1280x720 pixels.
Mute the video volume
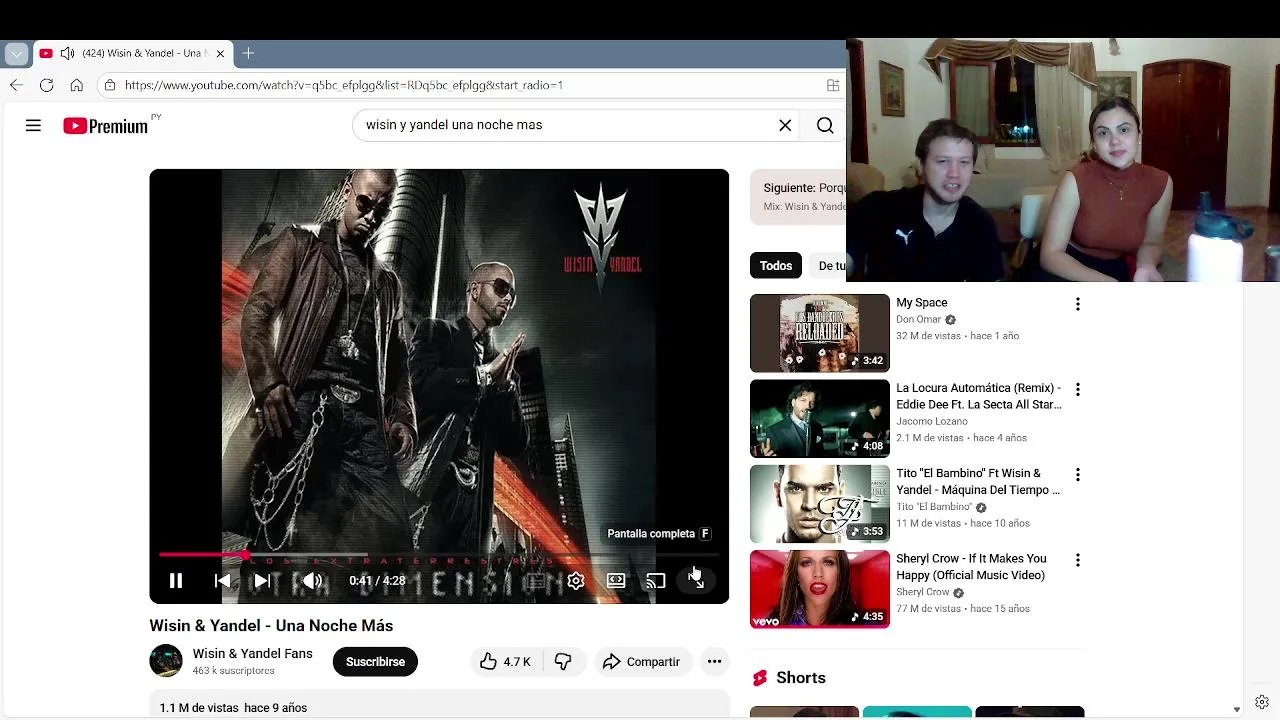[x=312, y=581]
